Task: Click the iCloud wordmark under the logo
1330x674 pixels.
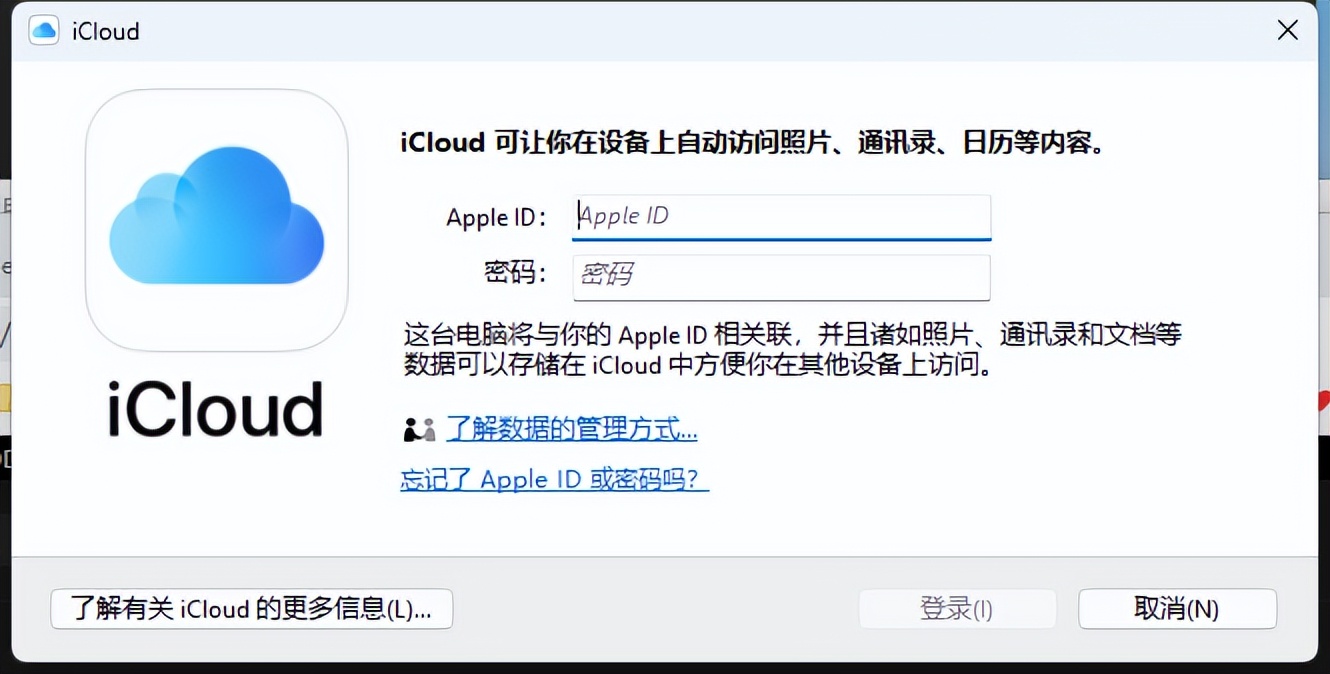Action: pyautogui.click(x=216, y=408)
